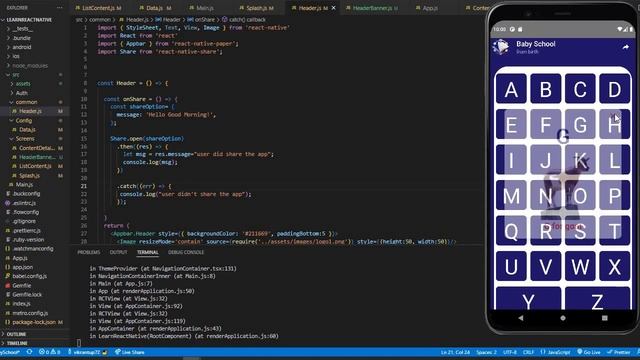Screen dimensions: 640x360
Task: Collapse the common folder
Action: pos(26,102)
